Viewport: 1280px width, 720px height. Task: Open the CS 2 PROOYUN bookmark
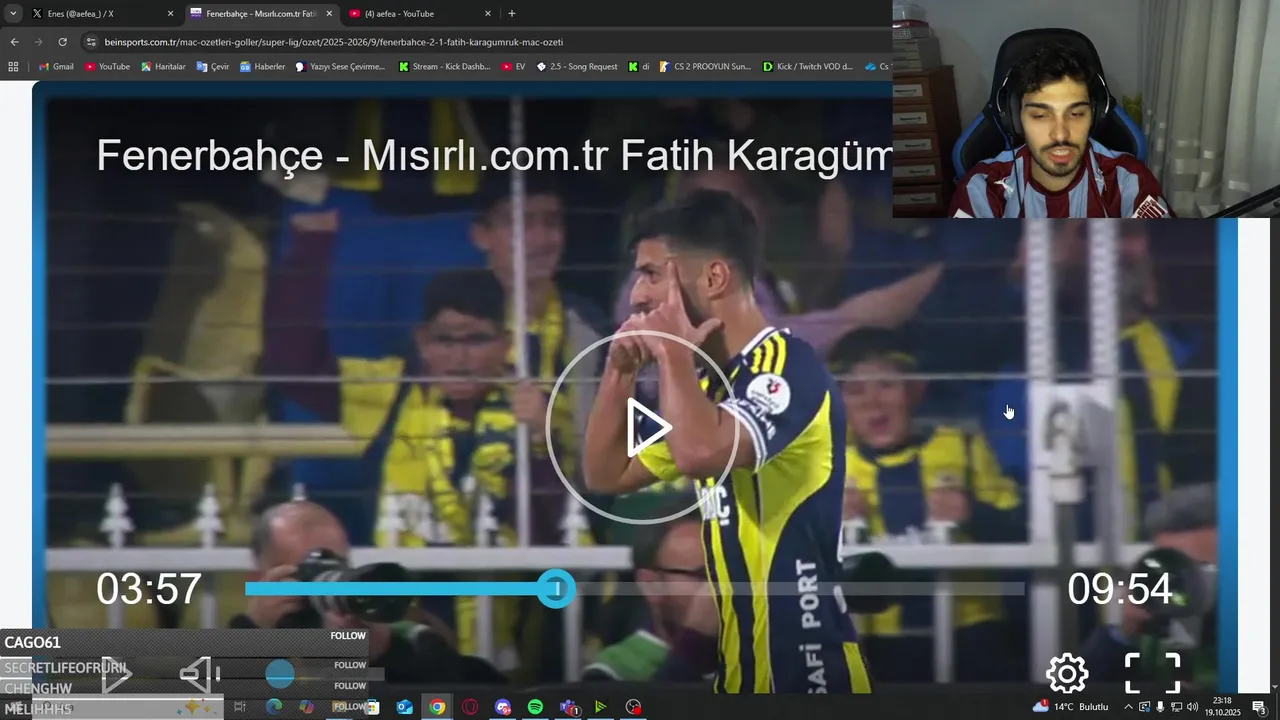point(705,67)
